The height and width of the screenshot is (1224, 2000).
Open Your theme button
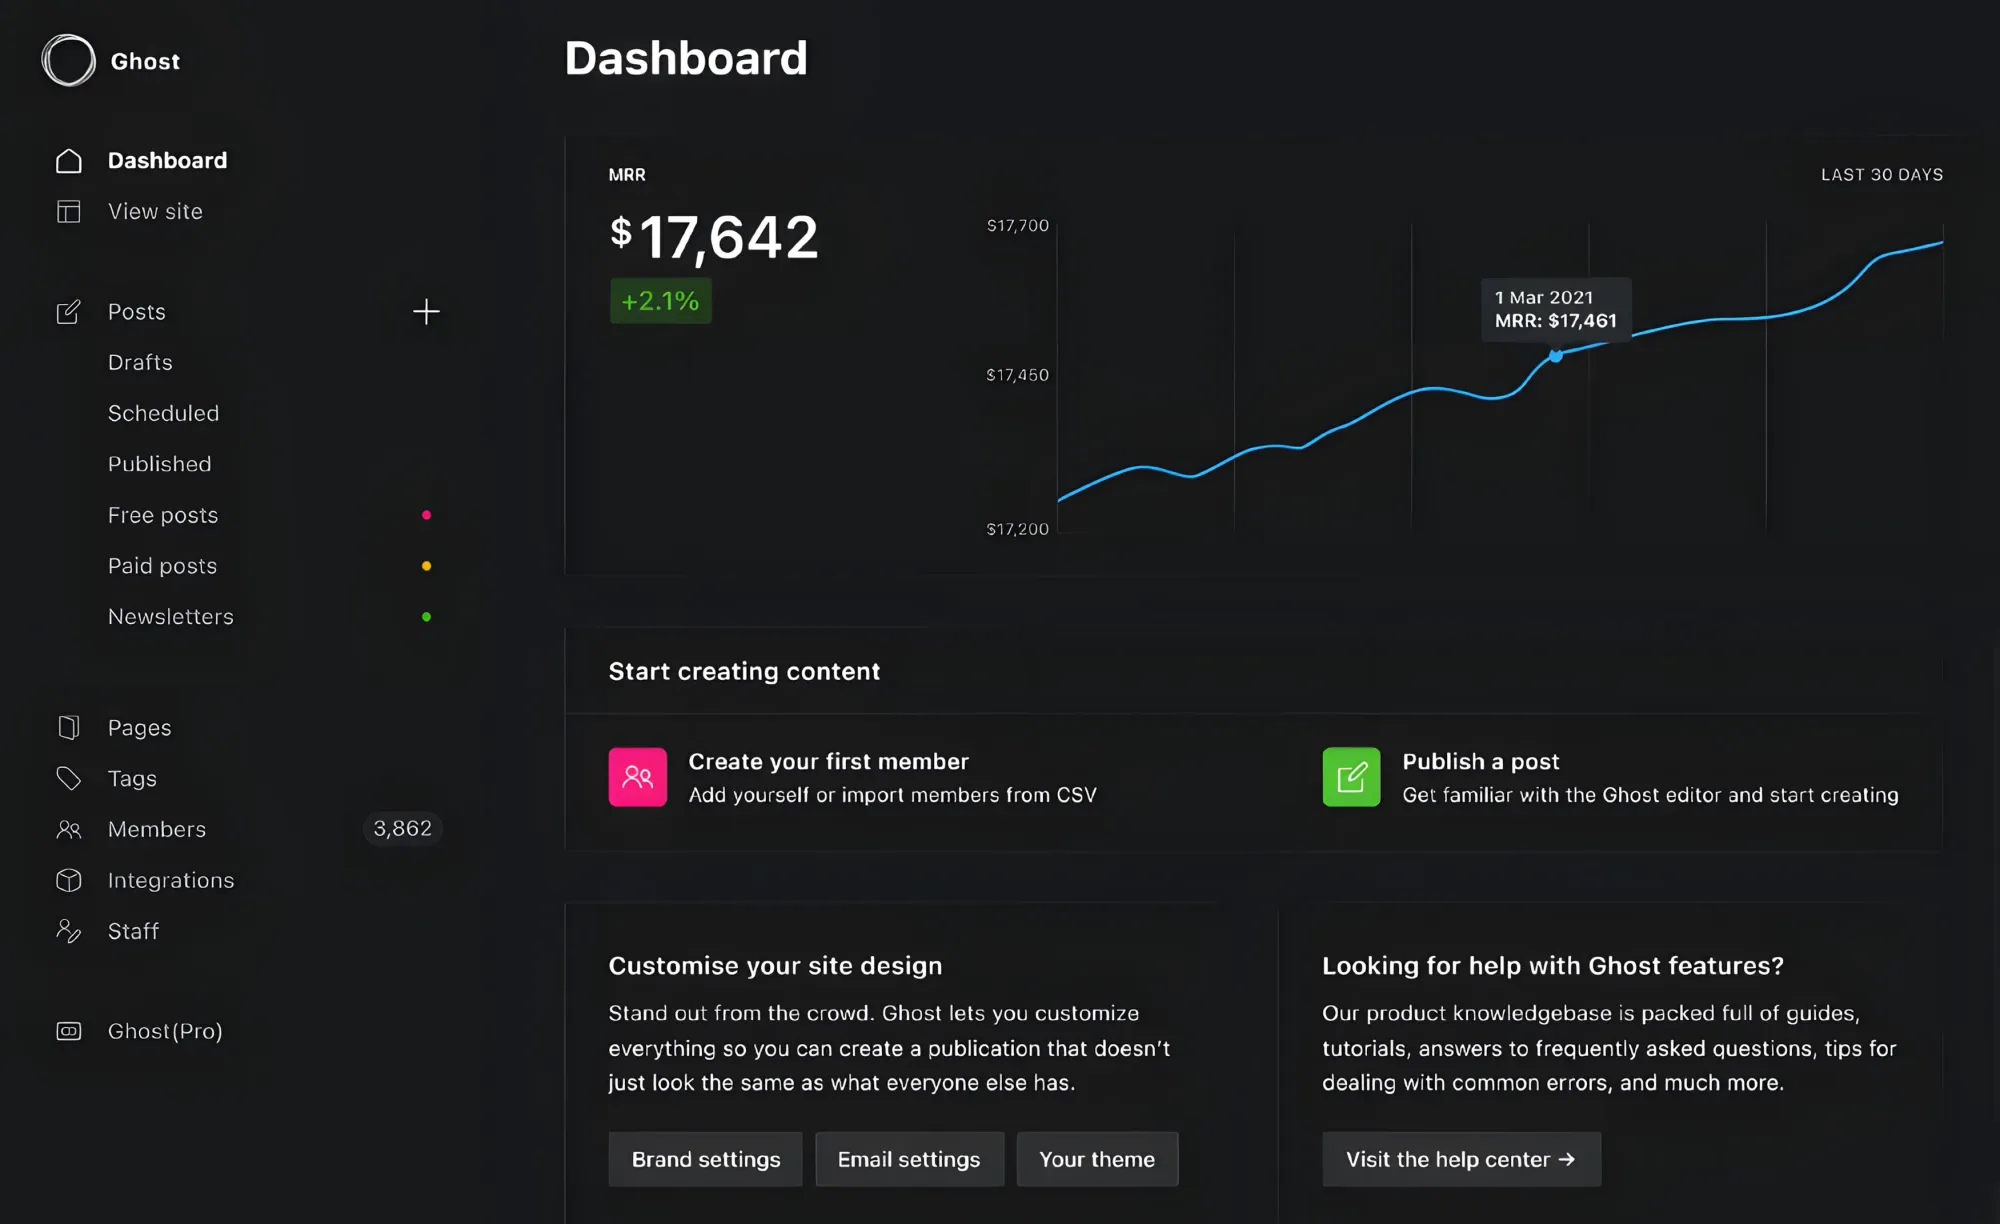(x=1097, y=1159)
